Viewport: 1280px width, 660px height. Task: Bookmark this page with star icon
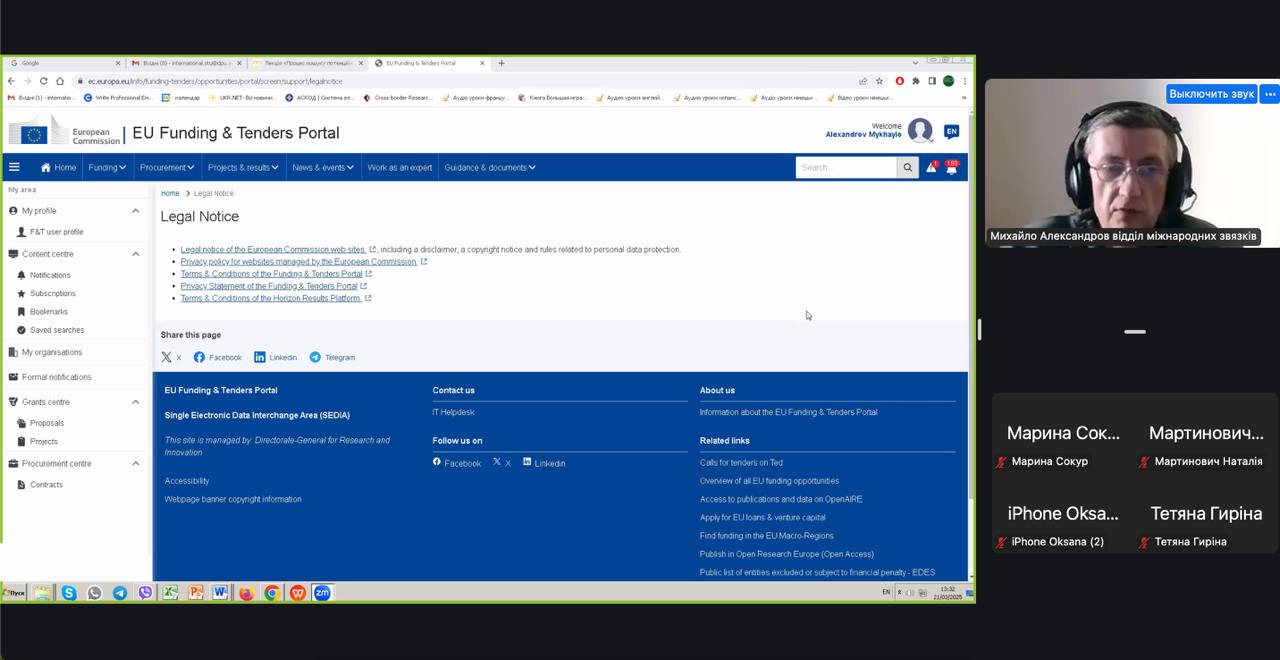coord(879,81)
